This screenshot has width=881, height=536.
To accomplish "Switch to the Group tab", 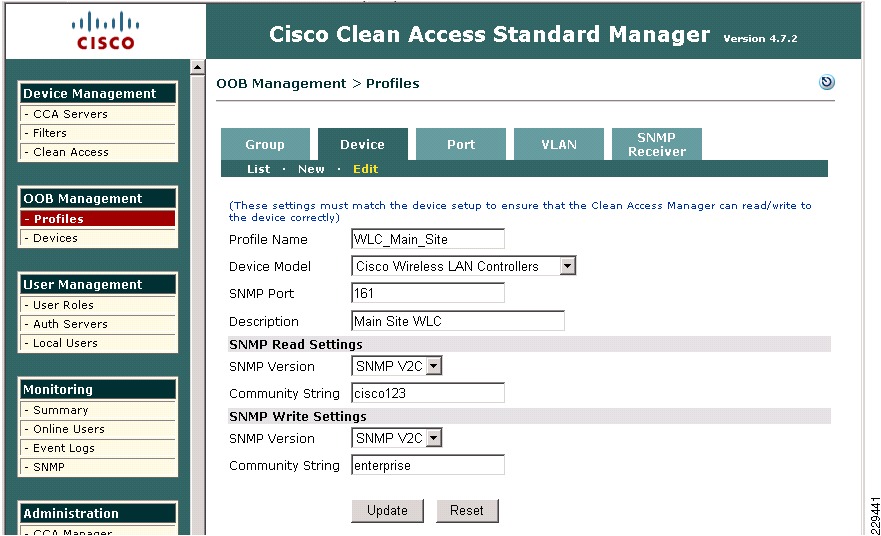I will 265,144.
